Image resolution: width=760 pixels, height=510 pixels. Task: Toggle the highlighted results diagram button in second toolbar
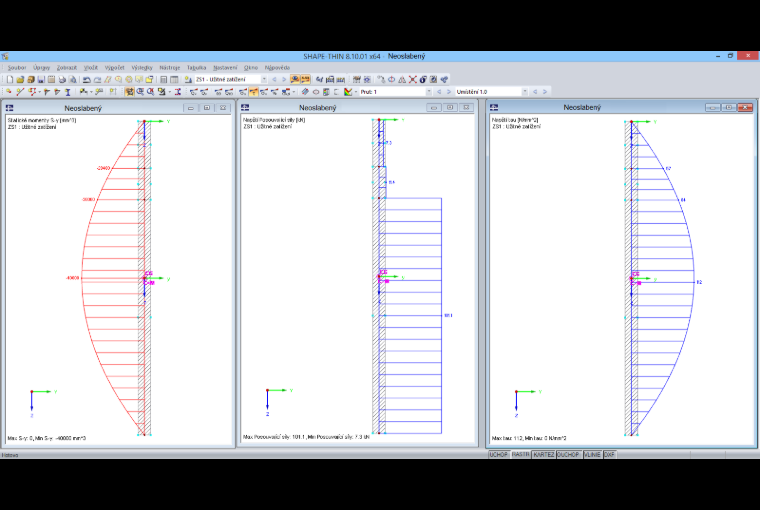click(253, 91)
